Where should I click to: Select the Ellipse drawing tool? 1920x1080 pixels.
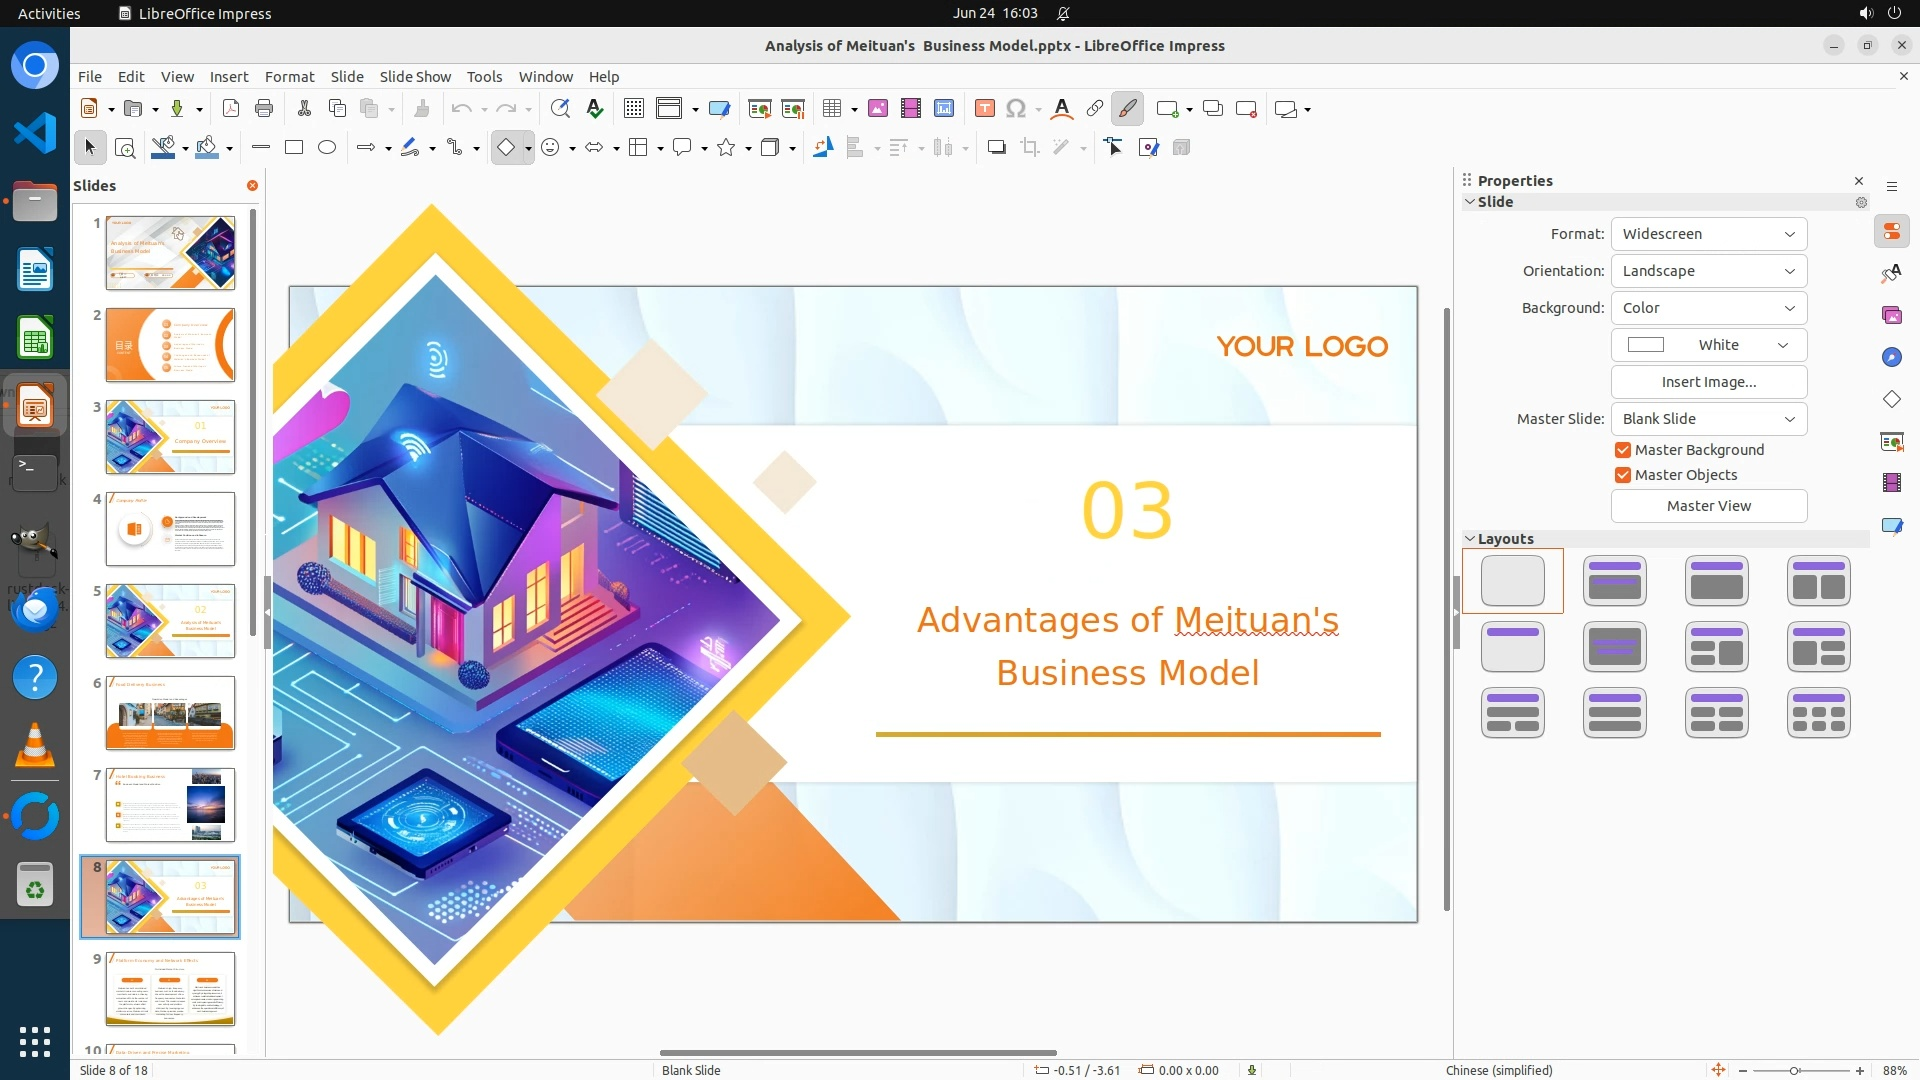coord(327,148)
